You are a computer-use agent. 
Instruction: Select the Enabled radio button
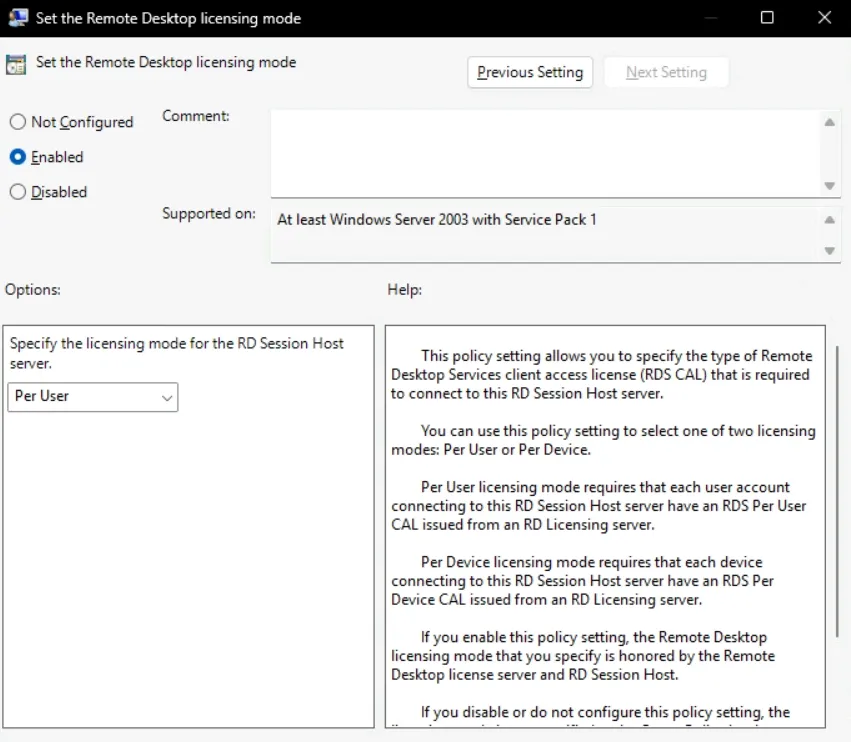pyautogui.click(x=18, y=157)
